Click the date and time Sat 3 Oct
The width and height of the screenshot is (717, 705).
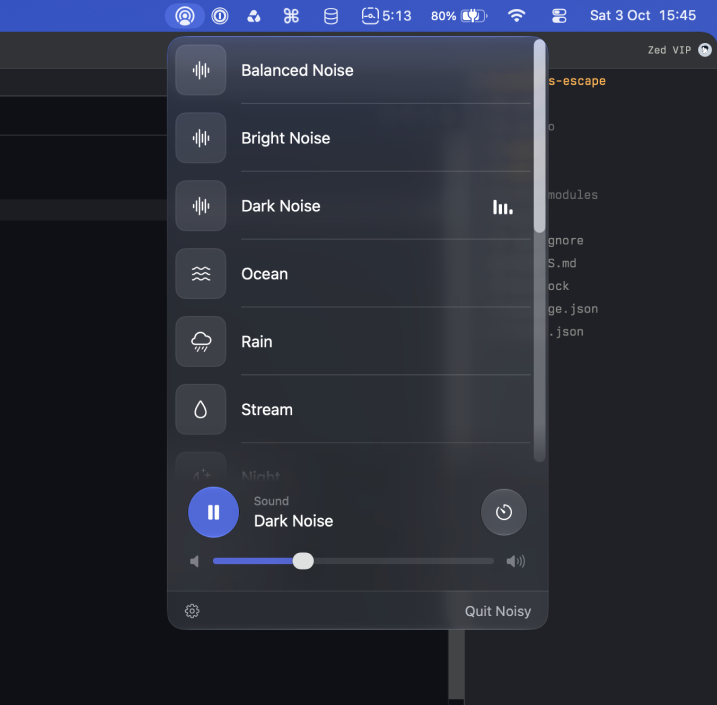(642, 16)
